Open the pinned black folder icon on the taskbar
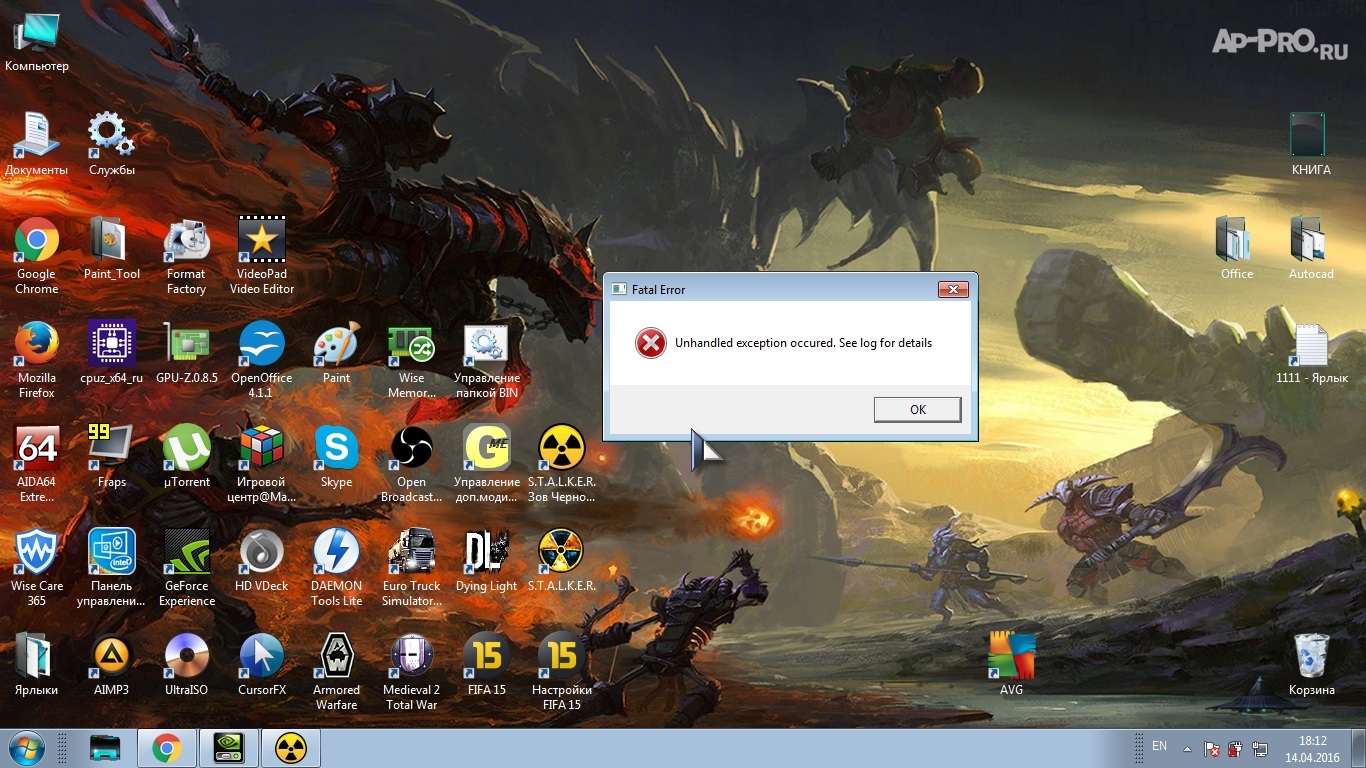The height and width of the screenshot is (768, 1366). 105,748
